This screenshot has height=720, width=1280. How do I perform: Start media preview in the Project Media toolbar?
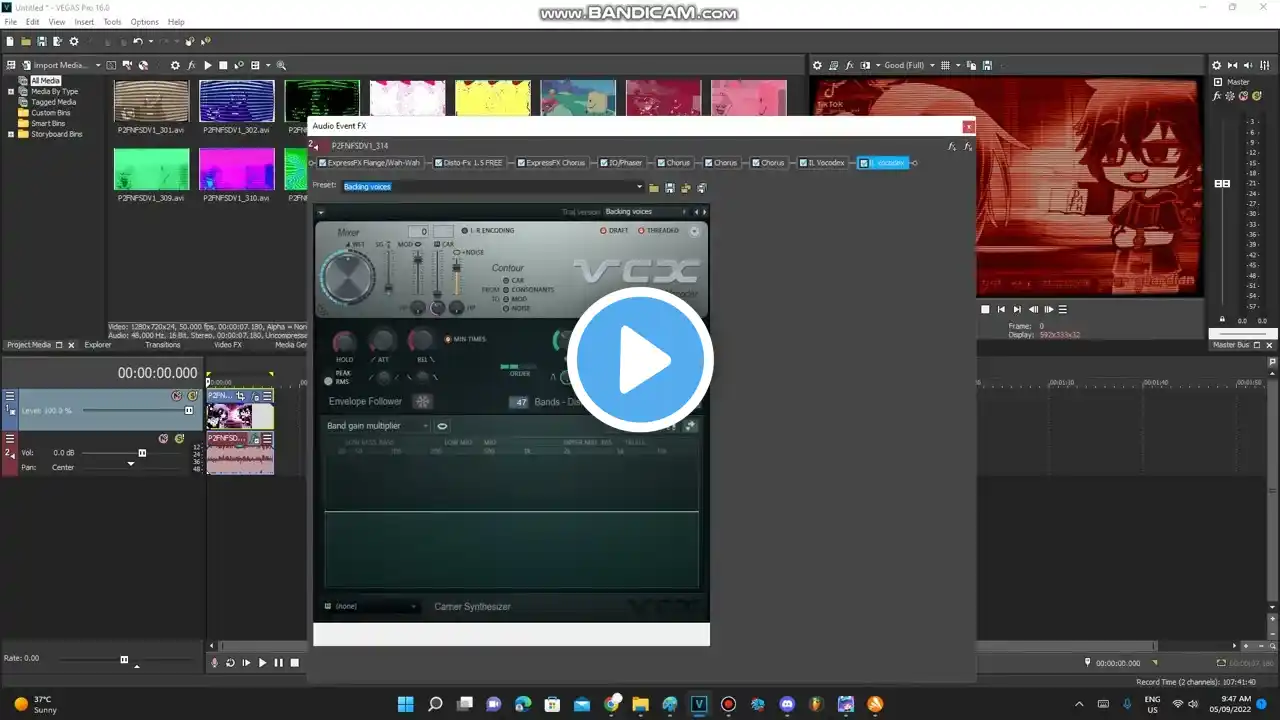point(208,65)
